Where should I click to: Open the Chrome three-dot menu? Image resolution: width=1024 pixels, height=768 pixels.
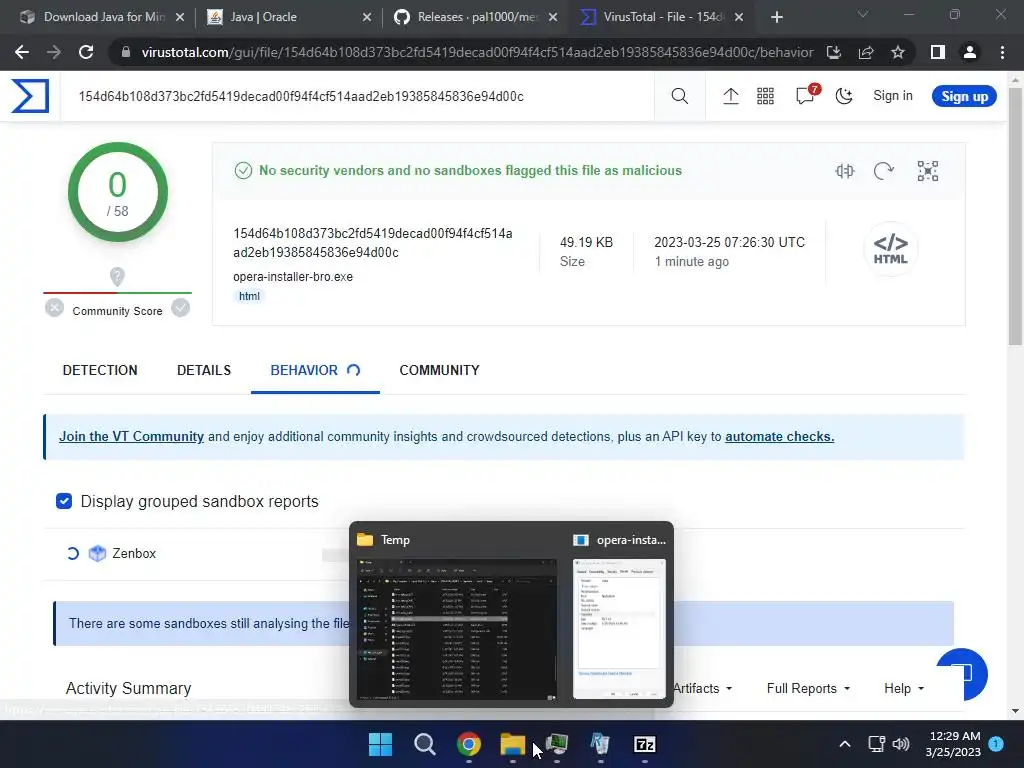[x=1002, y=52]
